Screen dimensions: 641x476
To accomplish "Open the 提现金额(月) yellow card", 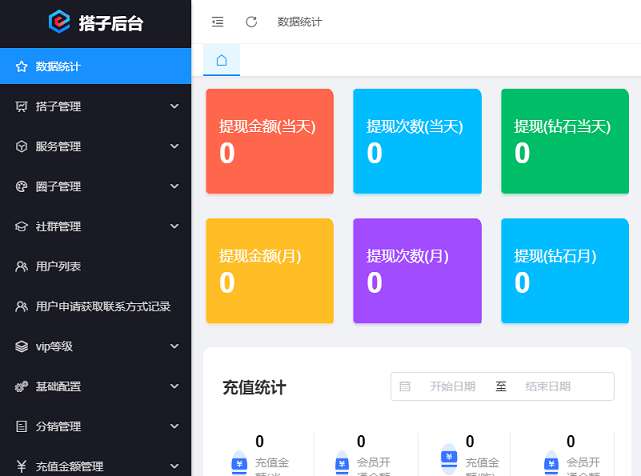I will (x=270, y=271).
